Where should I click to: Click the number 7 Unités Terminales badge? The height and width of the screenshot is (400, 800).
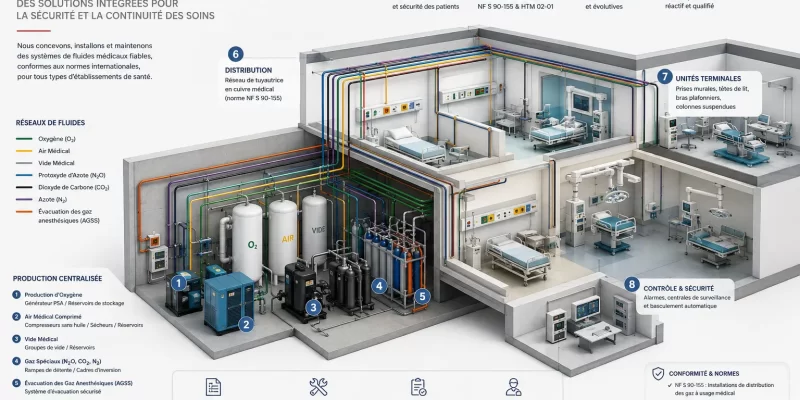664,77
